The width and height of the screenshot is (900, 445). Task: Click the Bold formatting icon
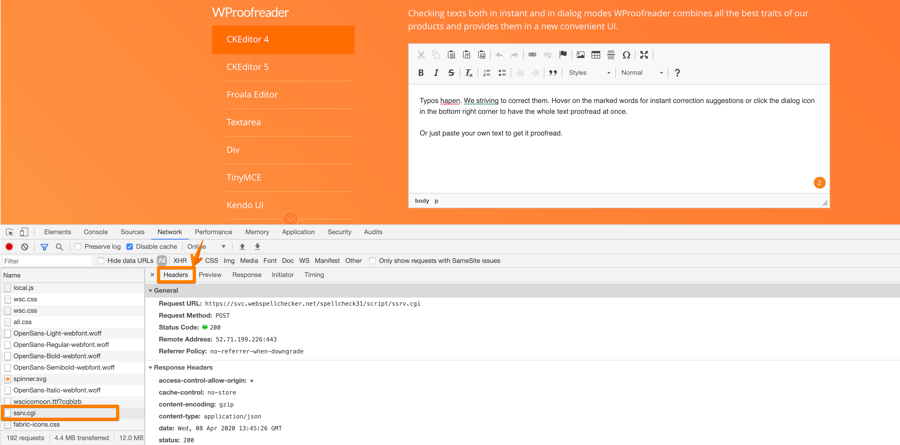(x=421, y=73)
